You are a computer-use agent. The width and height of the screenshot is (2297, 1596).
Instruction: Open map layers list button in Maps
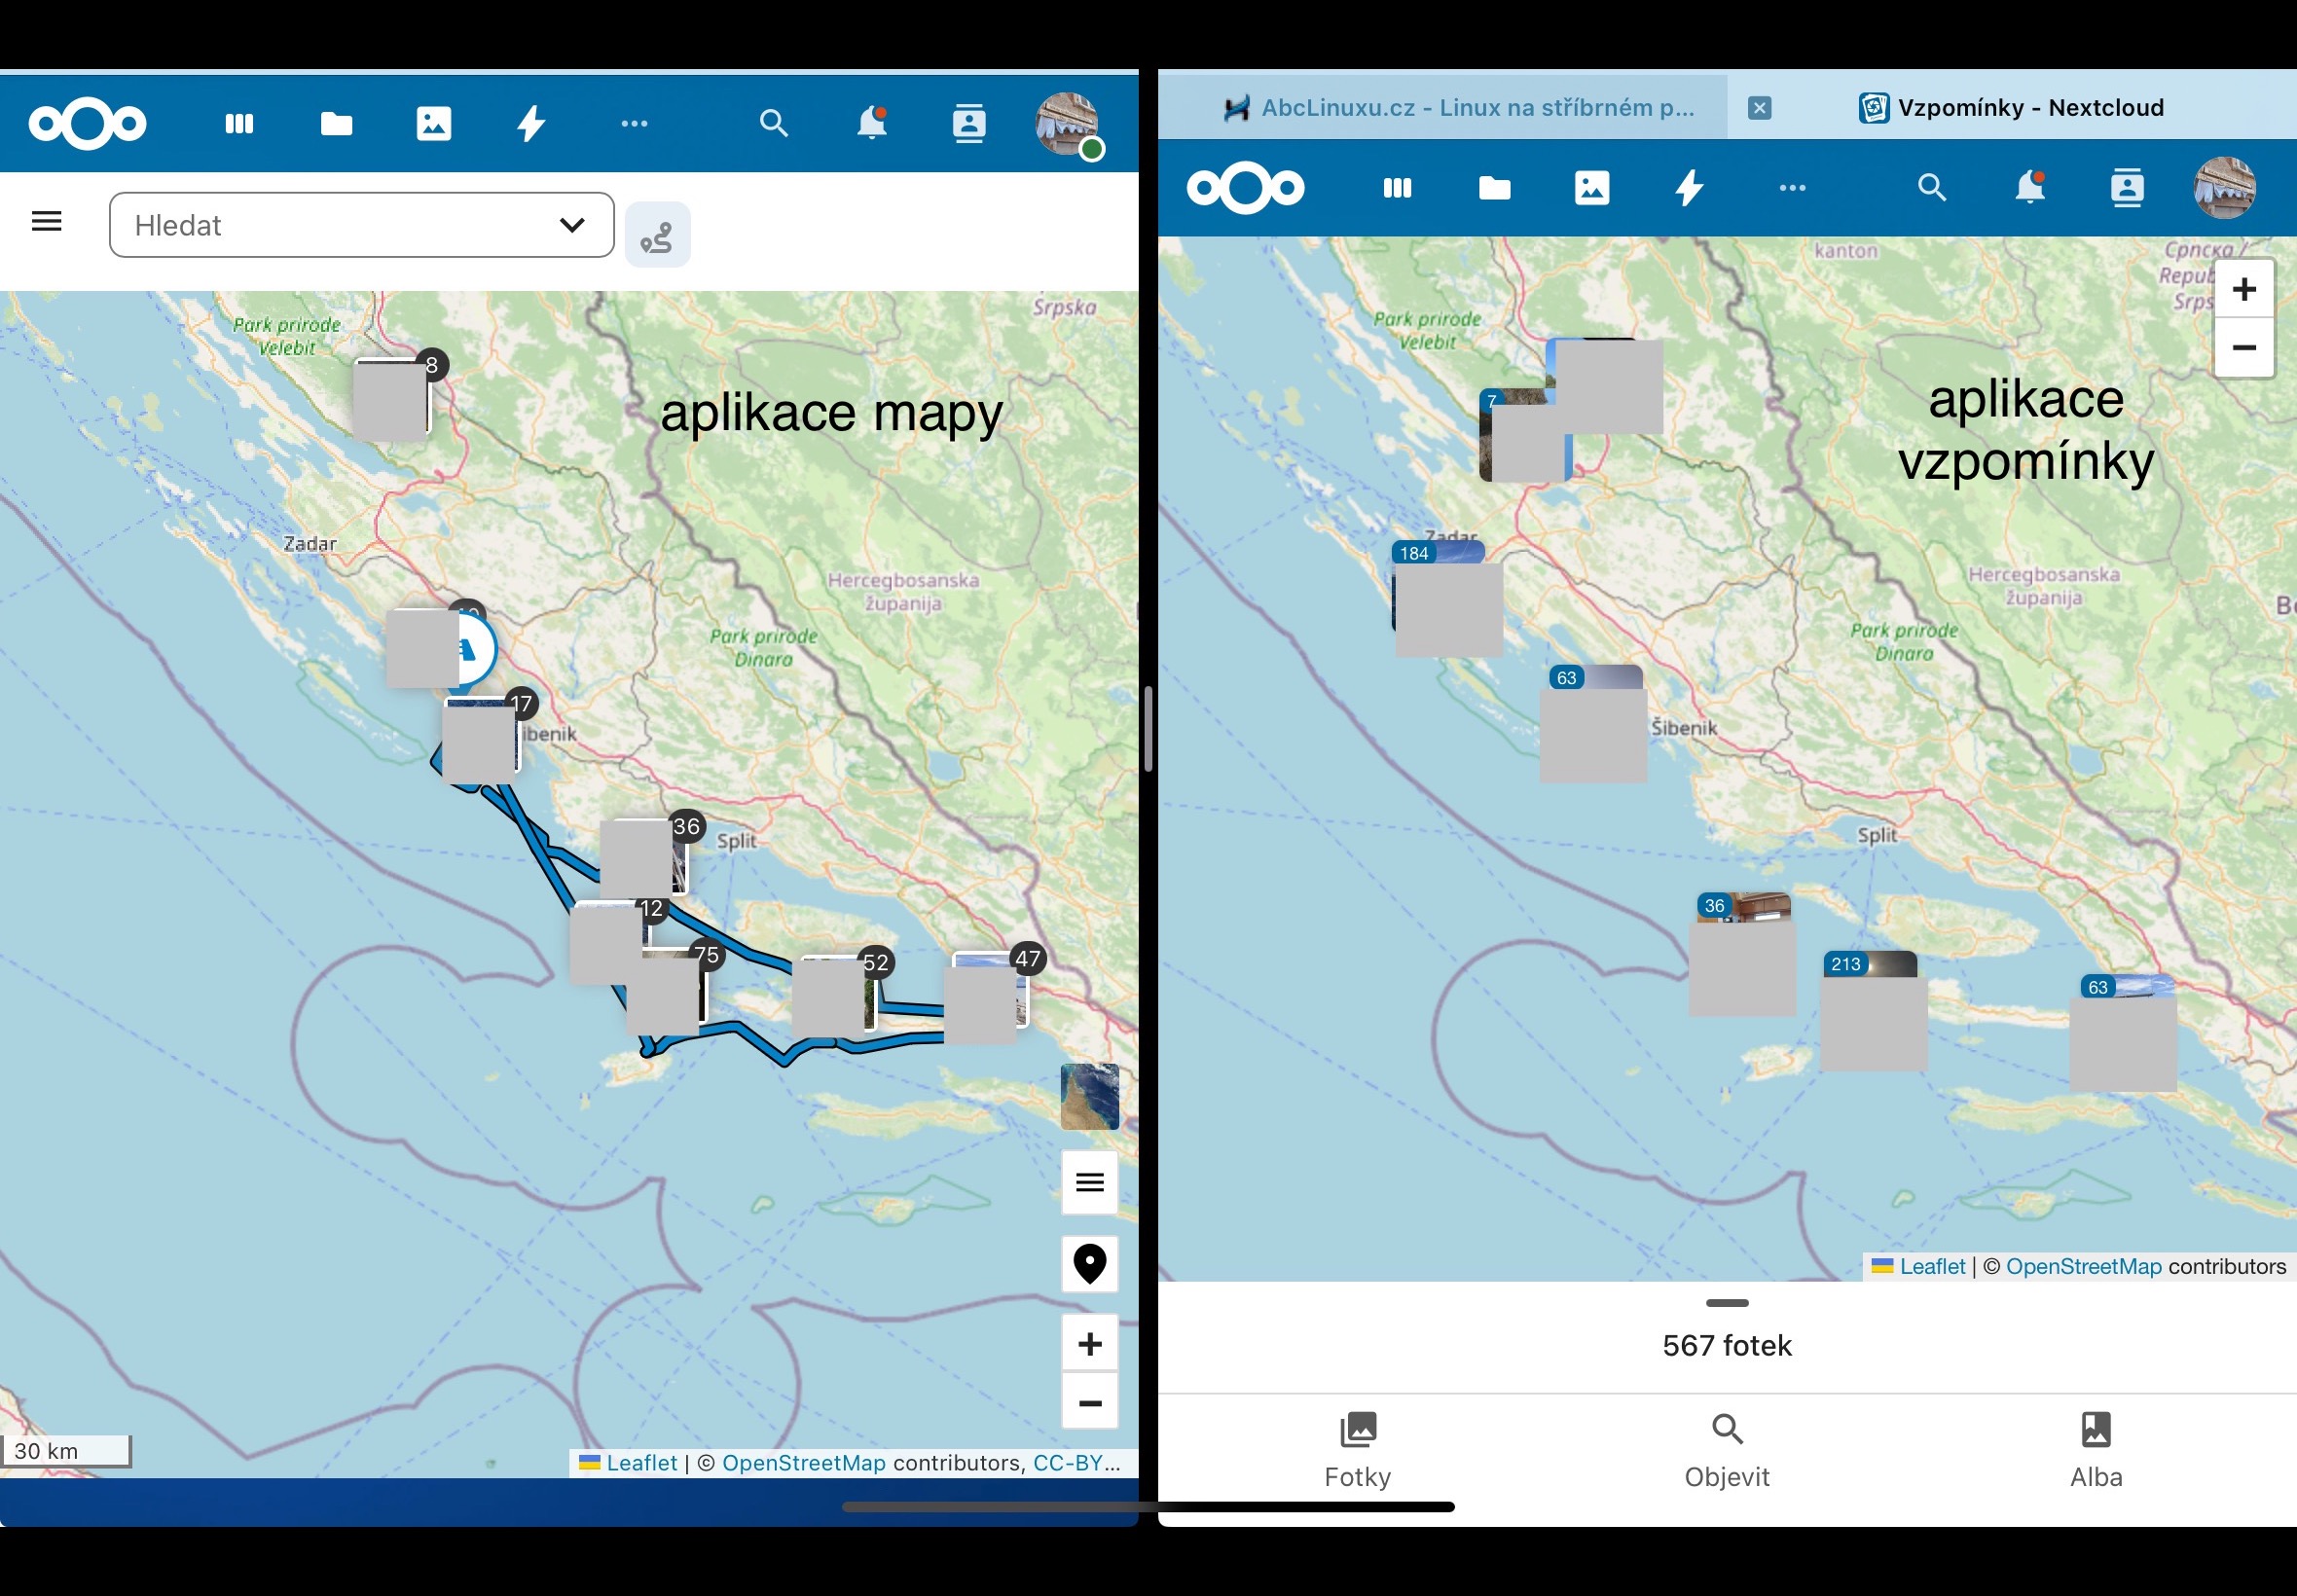pos(1089,1183)
